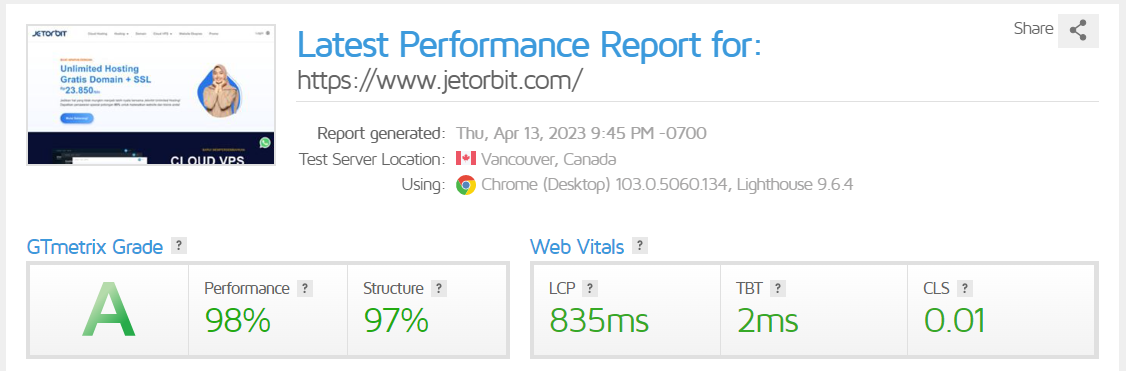Screen dimensions: 1126x371
Task: Click TBT question mark help icon
Action: pyautogui.click(x=778, y=288)
